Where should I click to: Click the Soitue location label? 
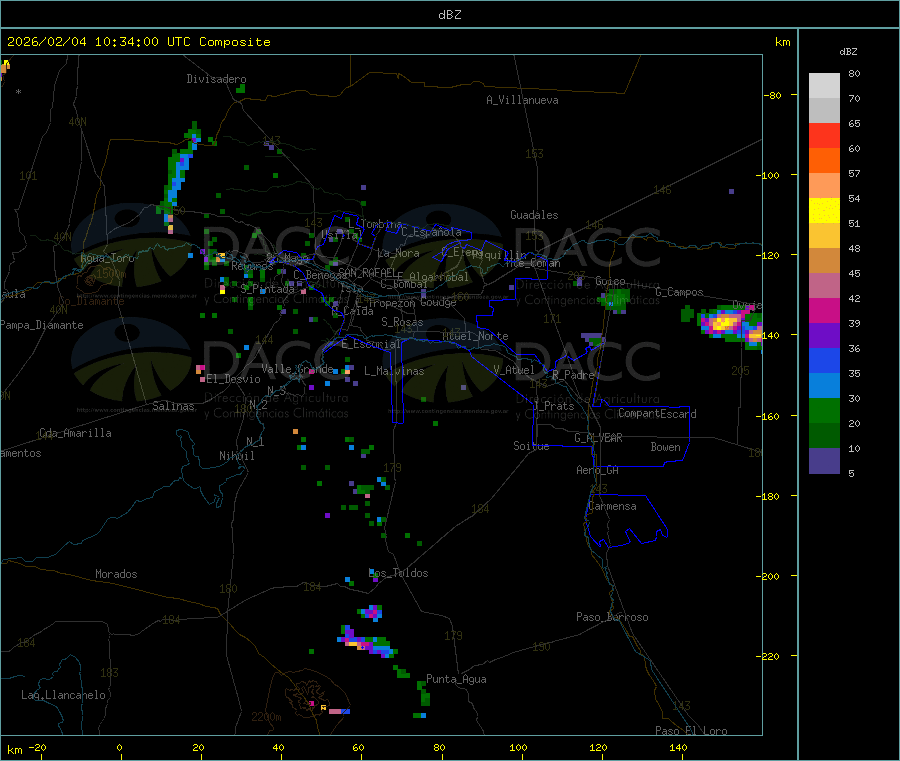pyautogui.click(x=531, y=446)
